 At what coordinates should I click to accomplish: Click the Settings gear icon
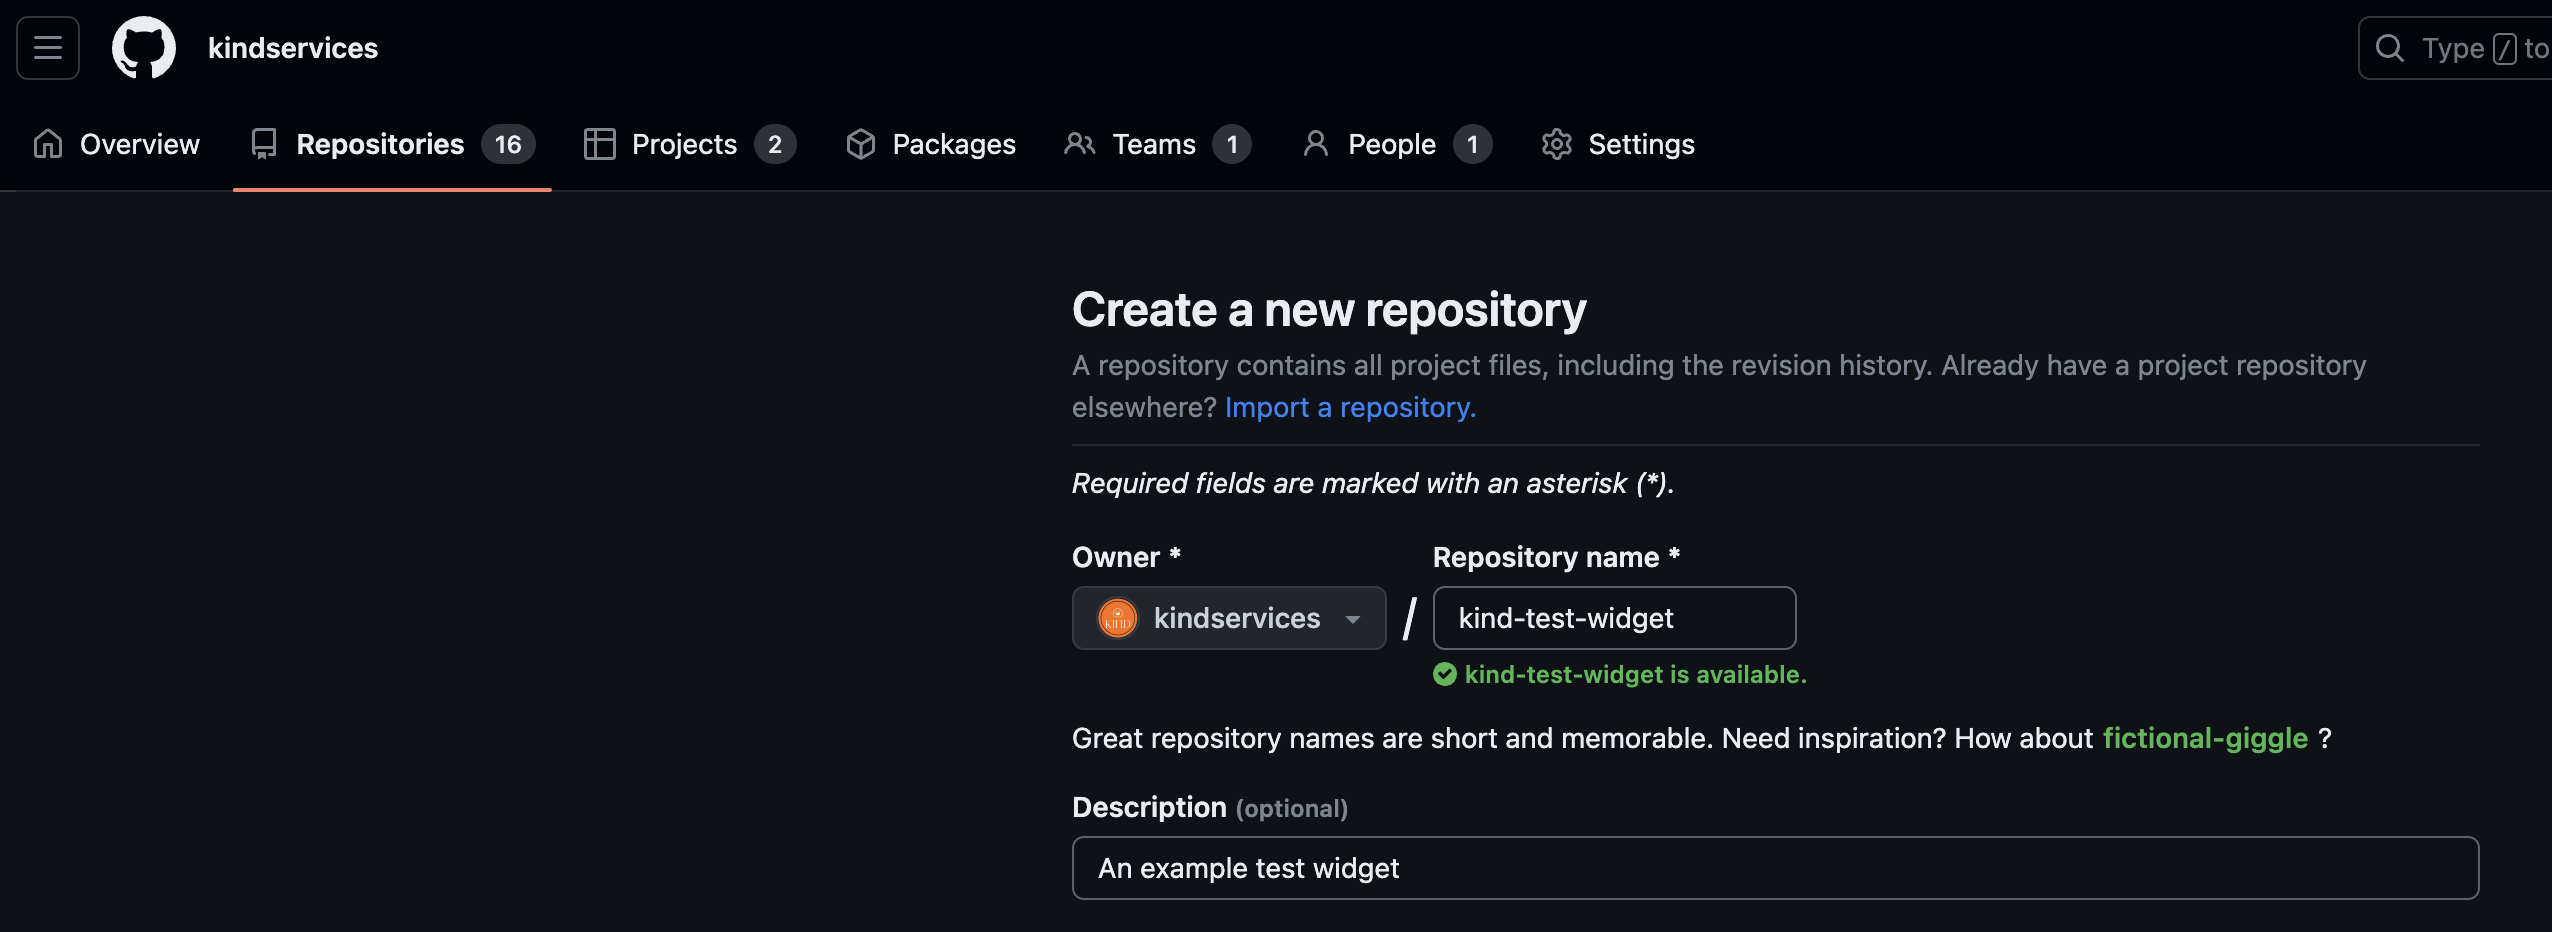pos(1557,144)
